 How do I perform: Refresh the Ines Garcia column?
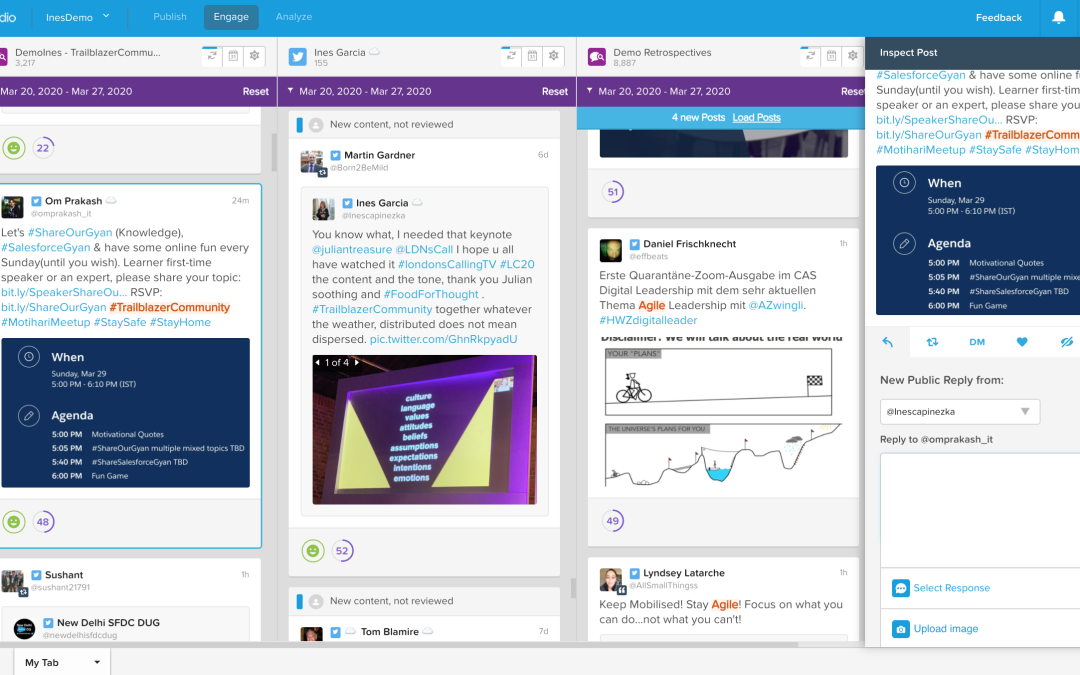511,56
